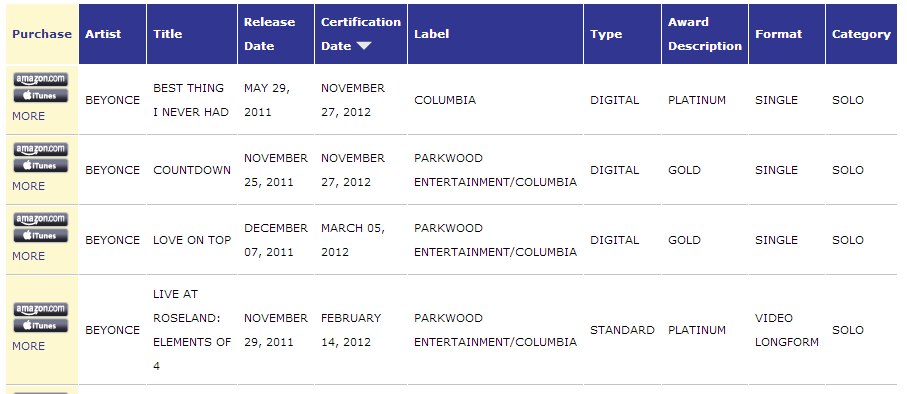Sort by Label column header
Viewport: 907px width, 394px height.
coord(432,34)
